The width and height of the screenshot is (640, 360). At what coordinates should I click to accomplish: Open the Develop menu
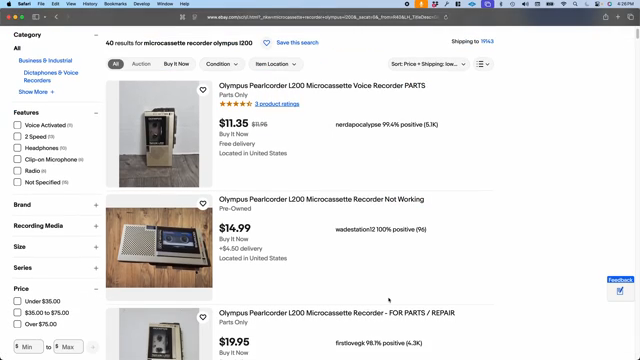(x=142, y=4)
